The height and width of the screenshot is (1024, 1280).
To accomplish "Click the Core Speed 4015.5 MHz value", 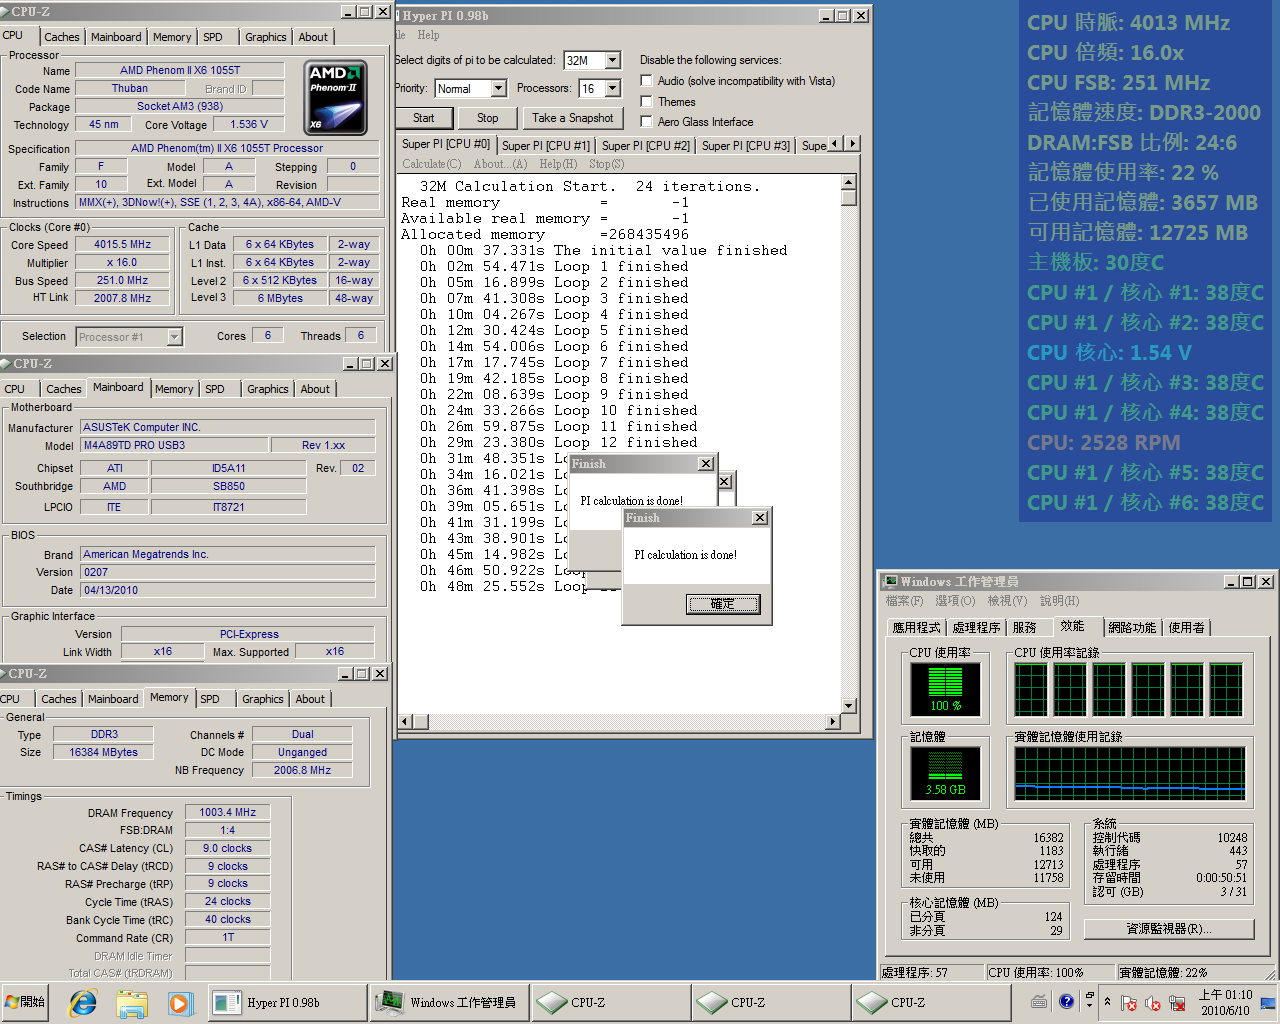I will (122, 244).
